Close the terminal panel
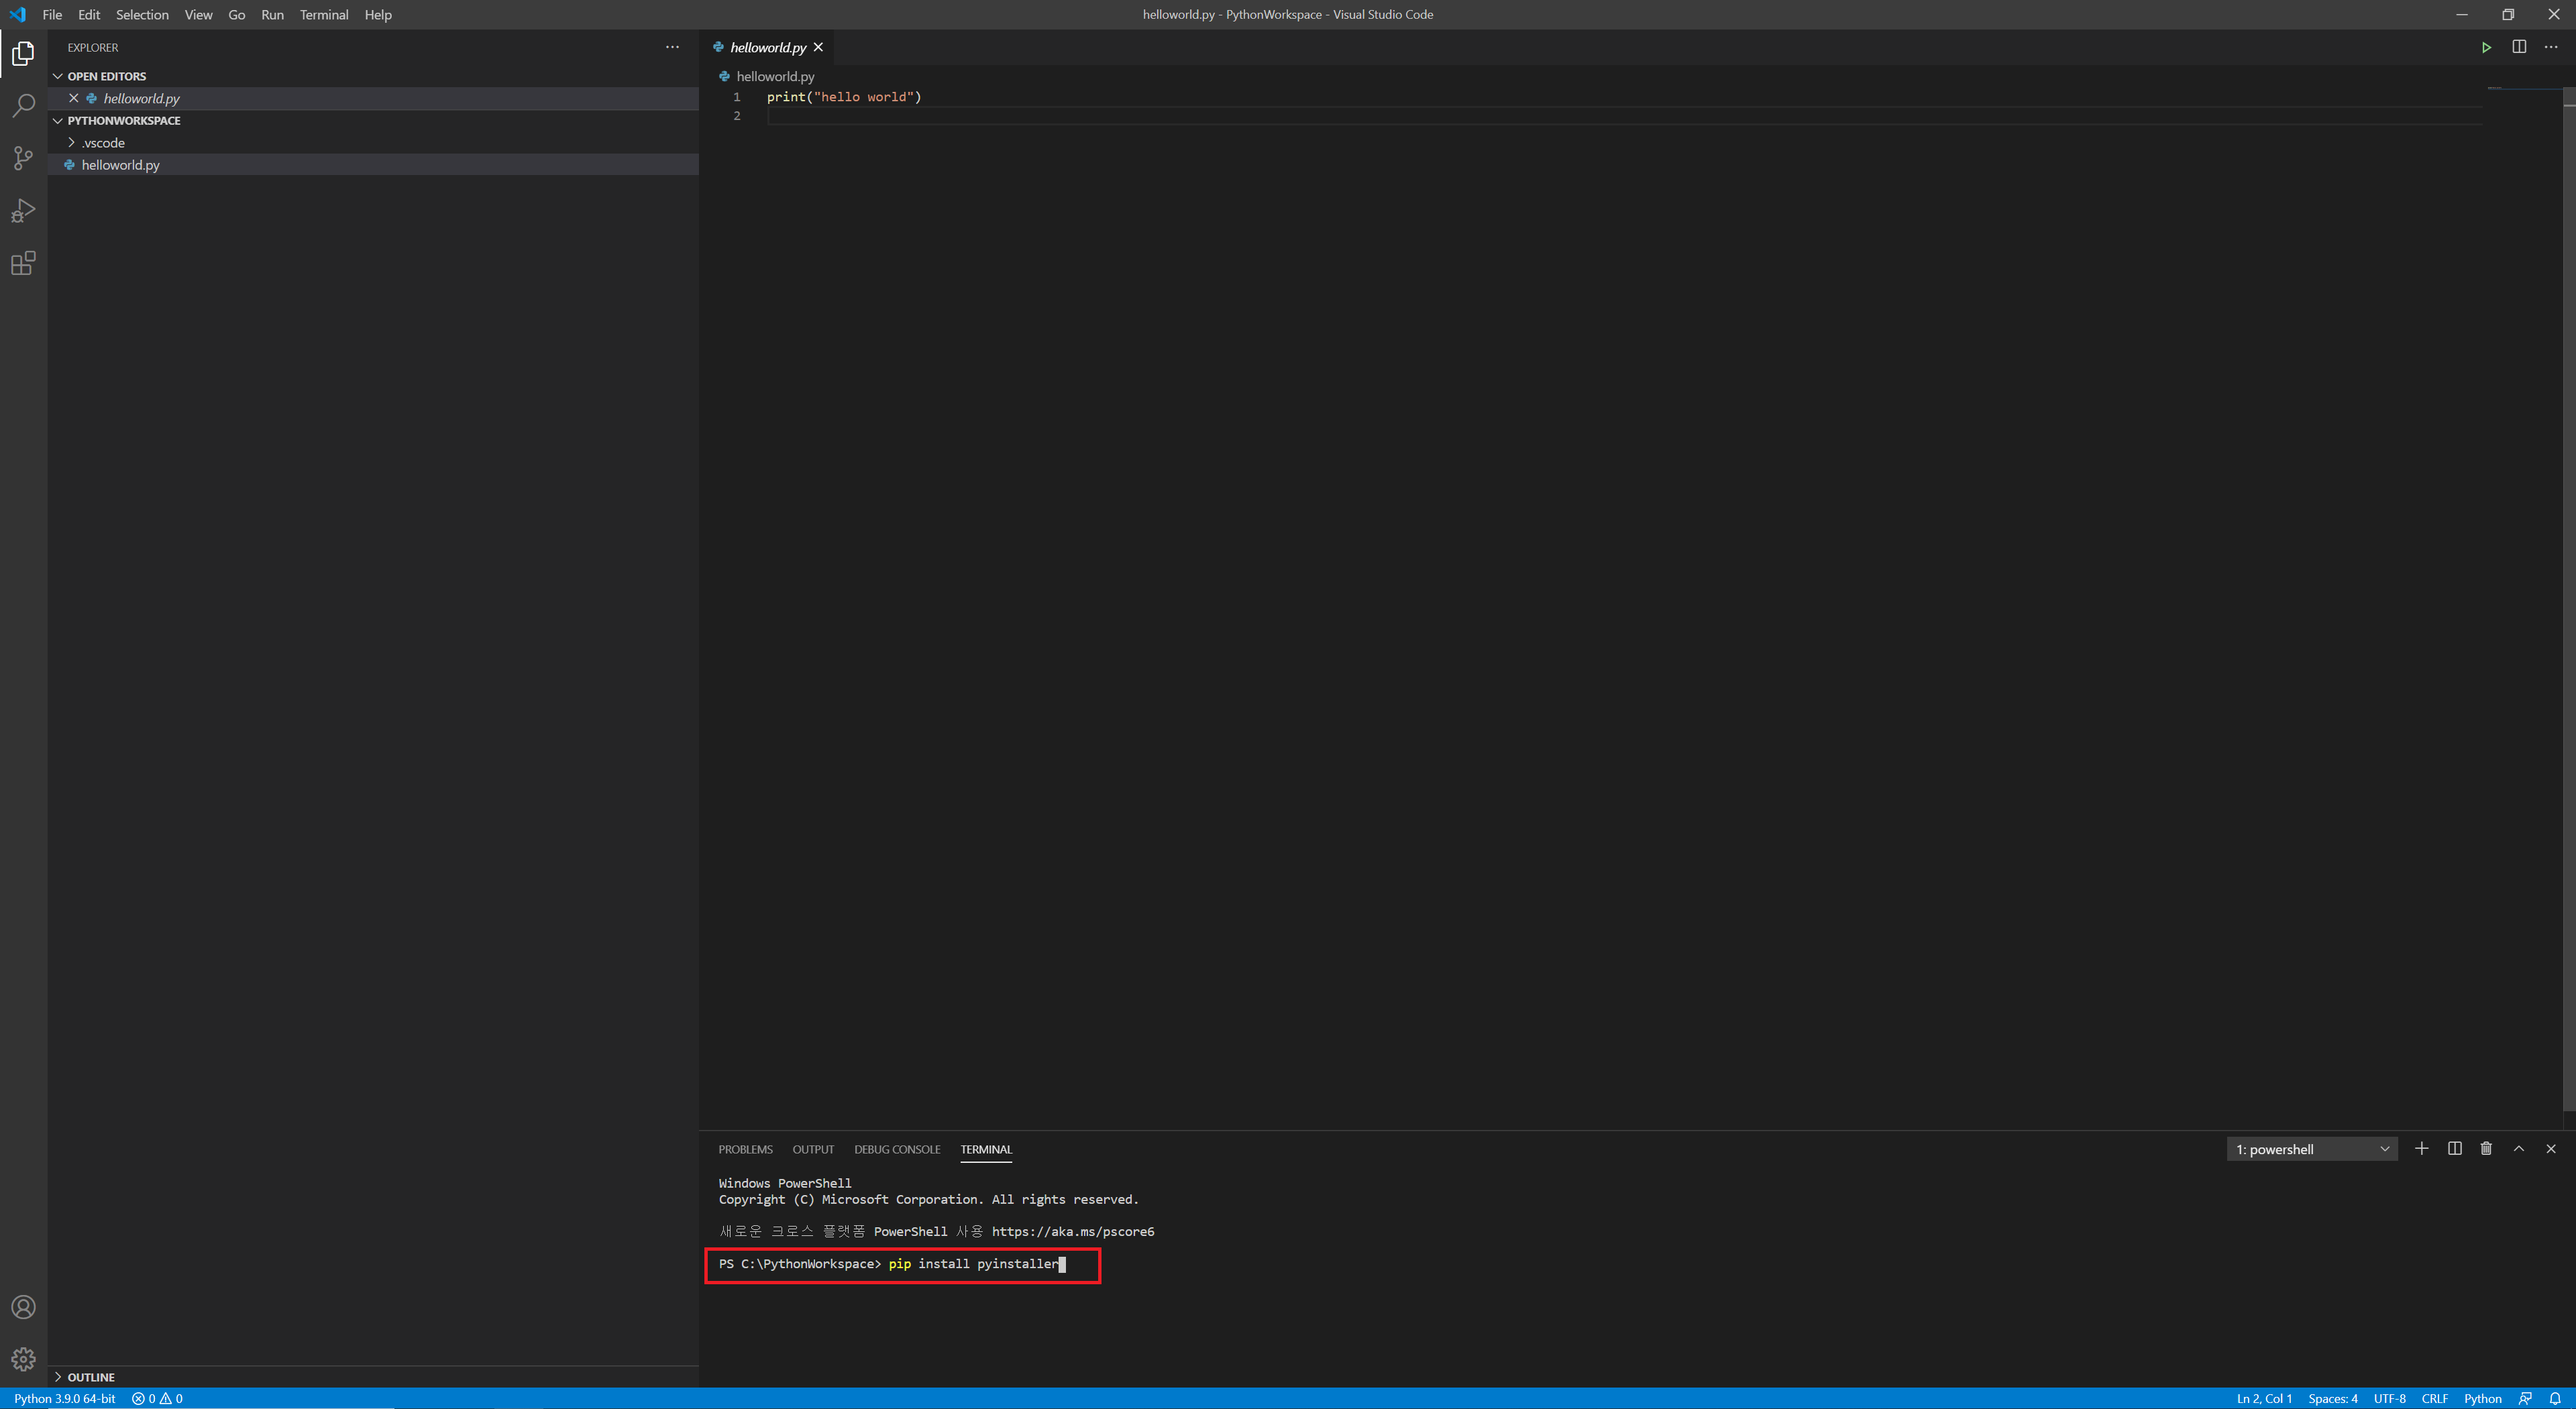This screenshot has width=2576, height=1409. [x=2551, y=1149]
